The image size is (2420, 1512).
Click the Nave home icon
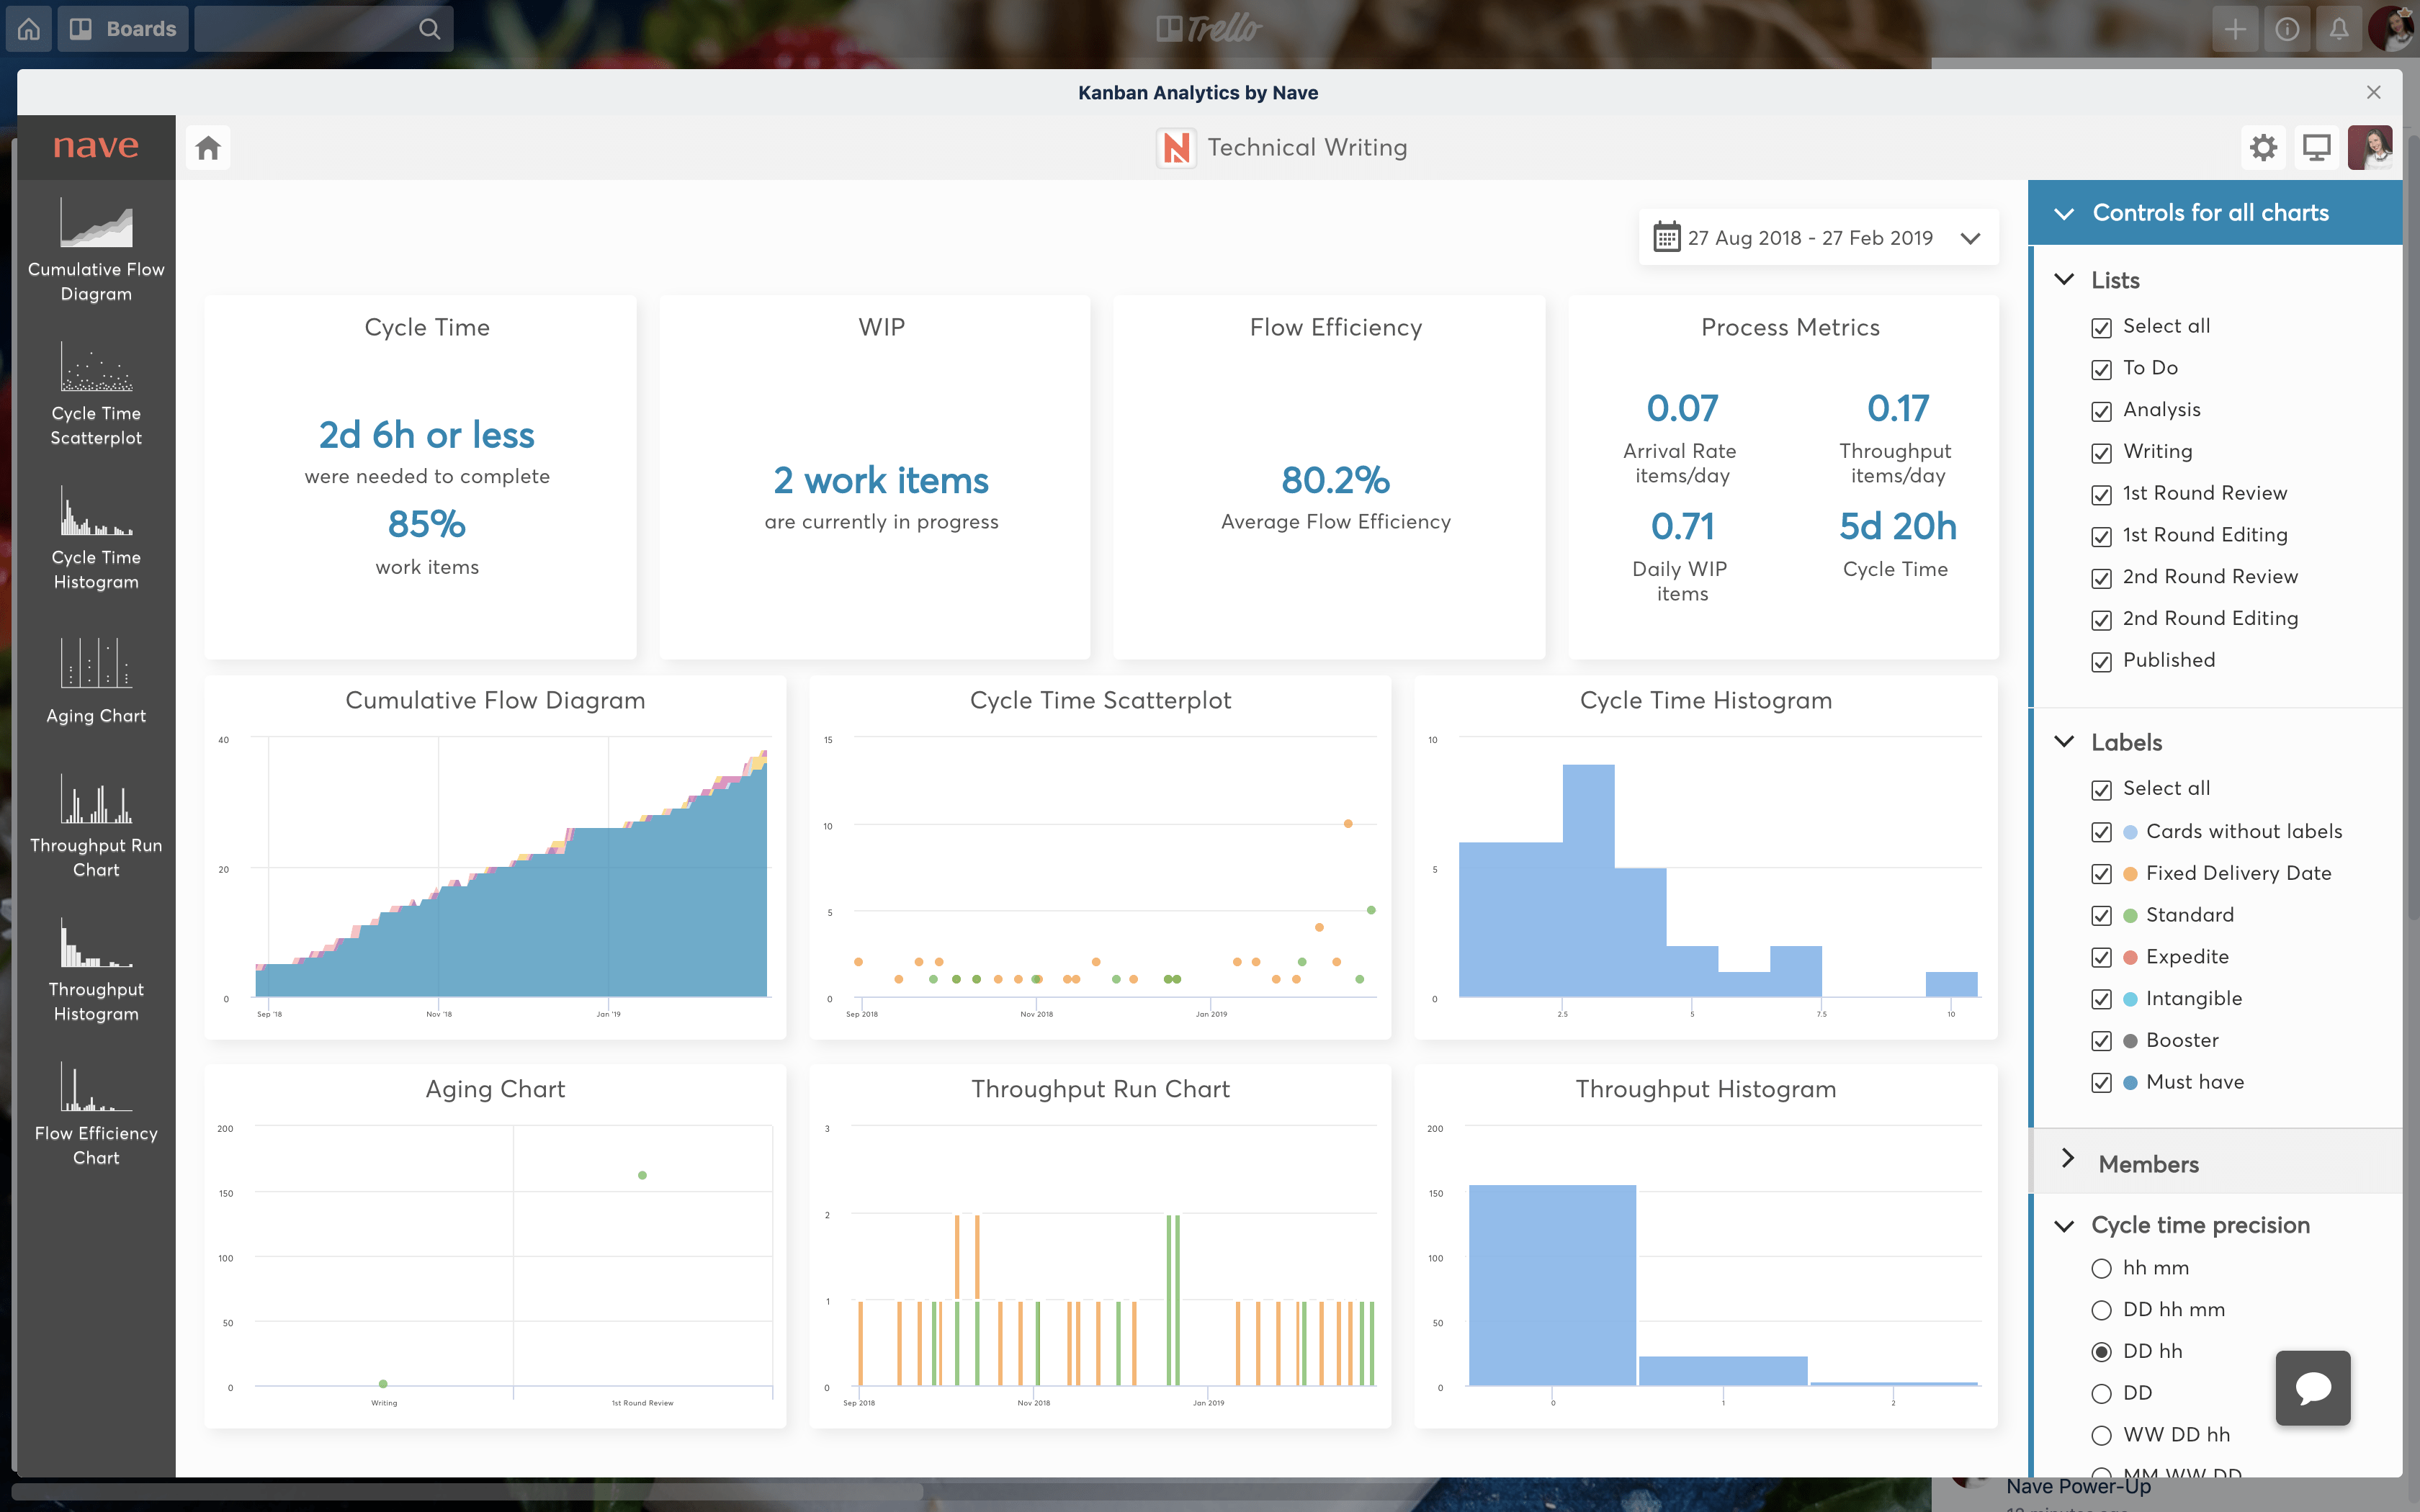(208, 147)
